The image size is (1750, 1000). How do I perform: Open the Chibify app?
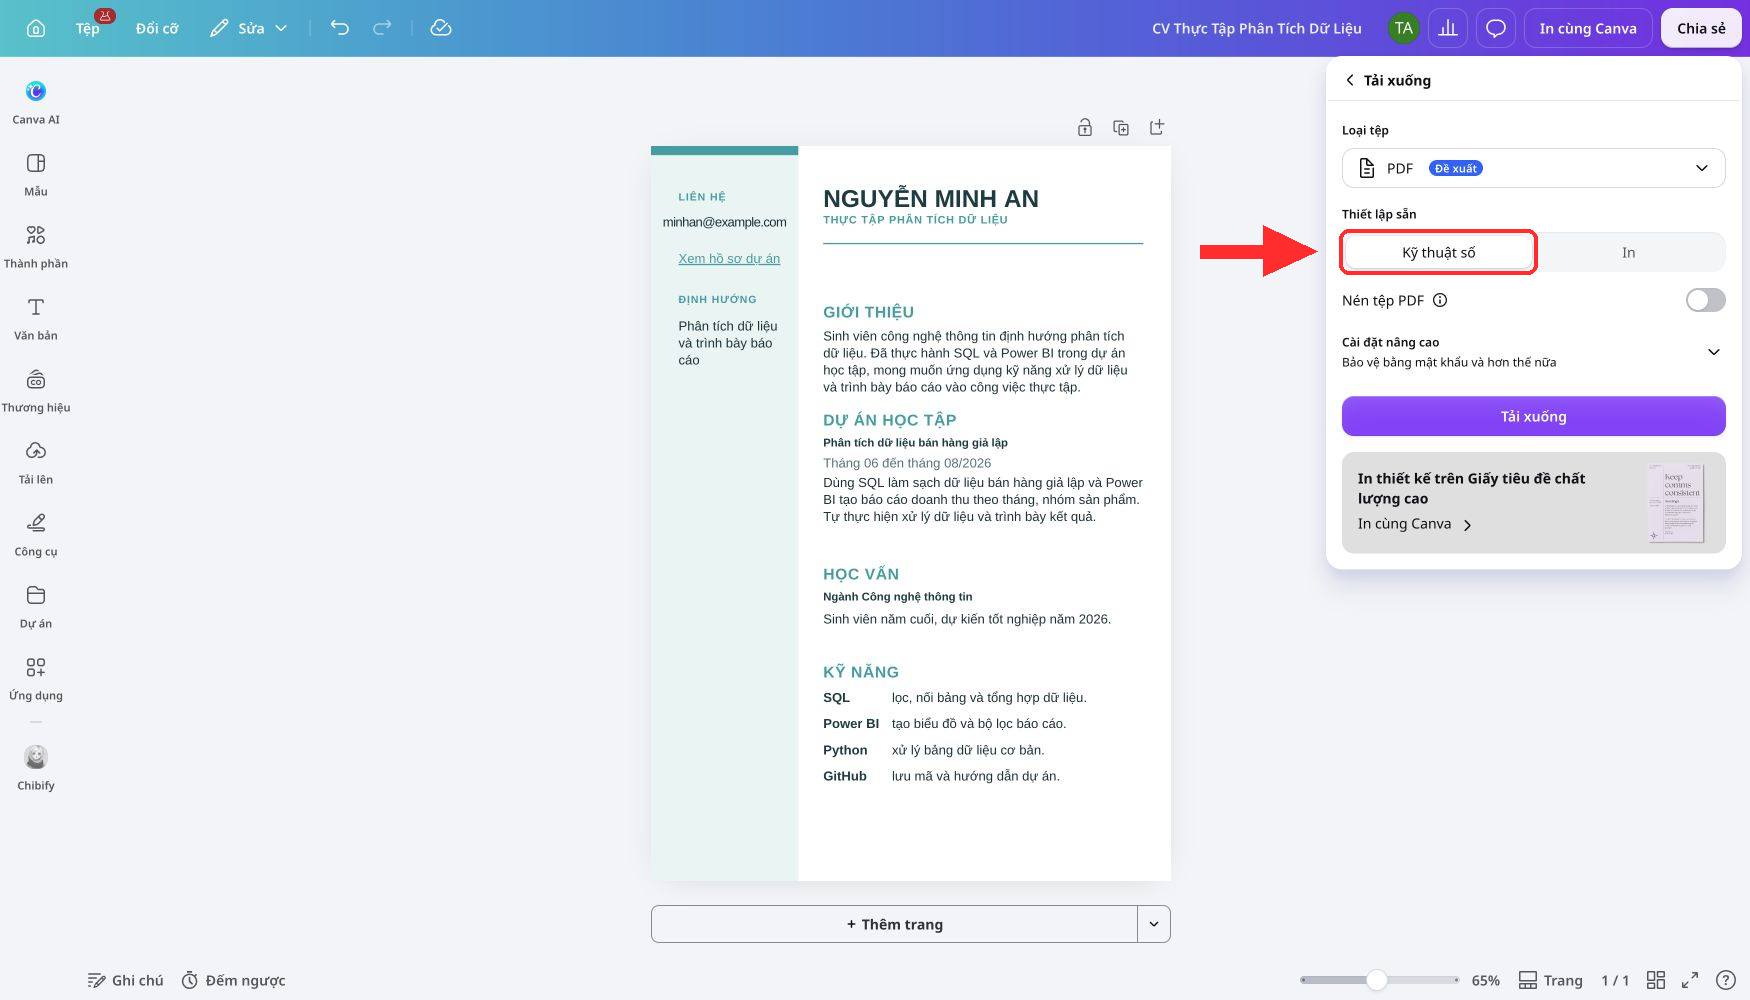[36, 767]
